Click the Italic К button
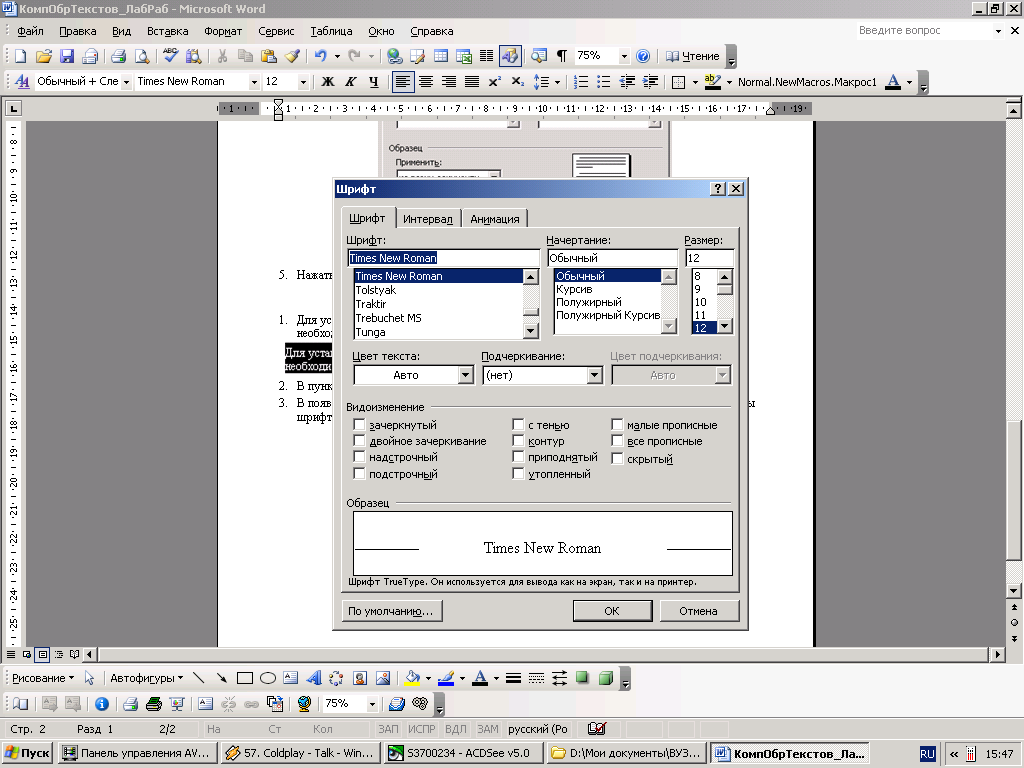Screen dimensions: 1024x768 pos(351,82)
